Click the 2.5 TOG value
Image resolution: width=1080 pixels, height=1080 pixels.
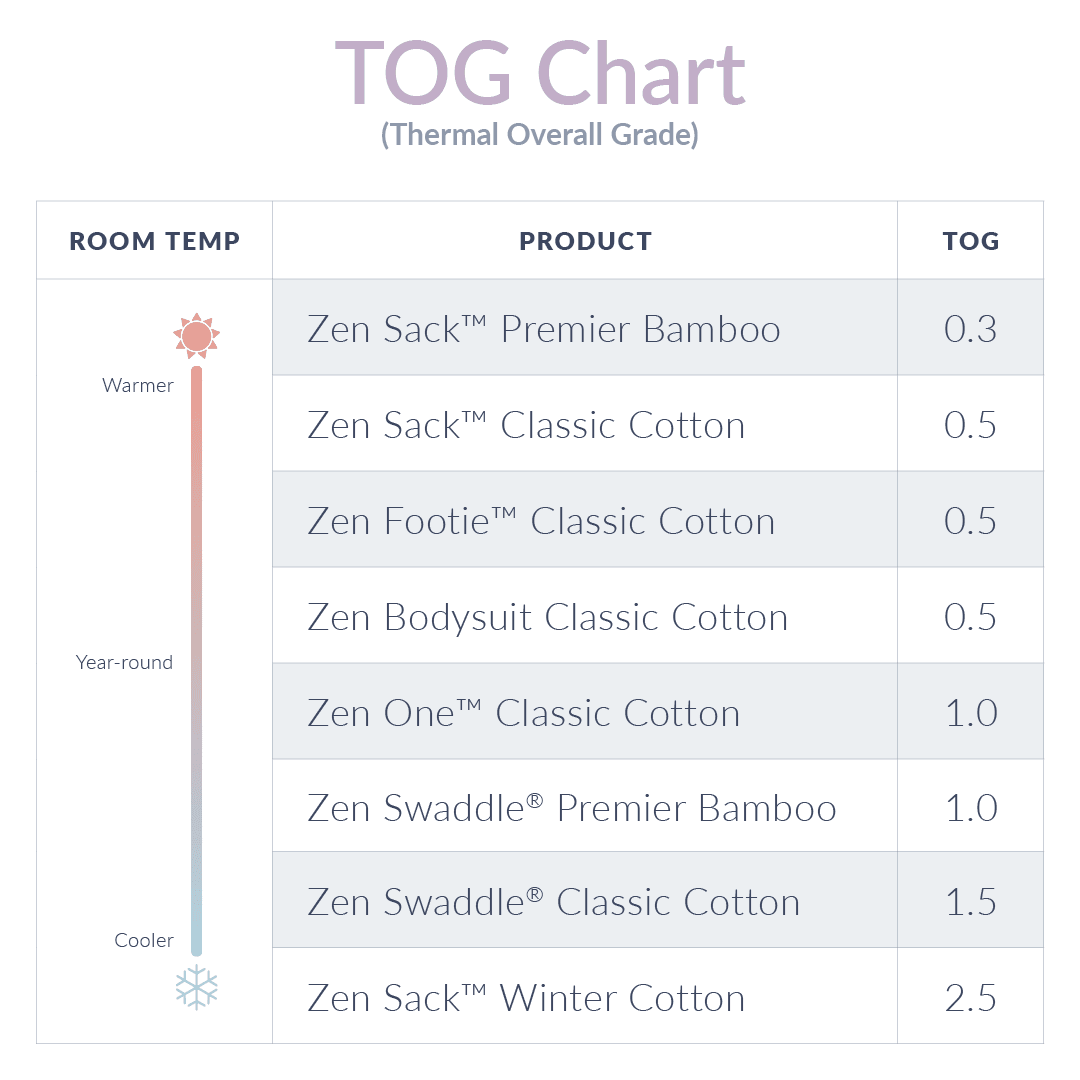pos(970,998)
